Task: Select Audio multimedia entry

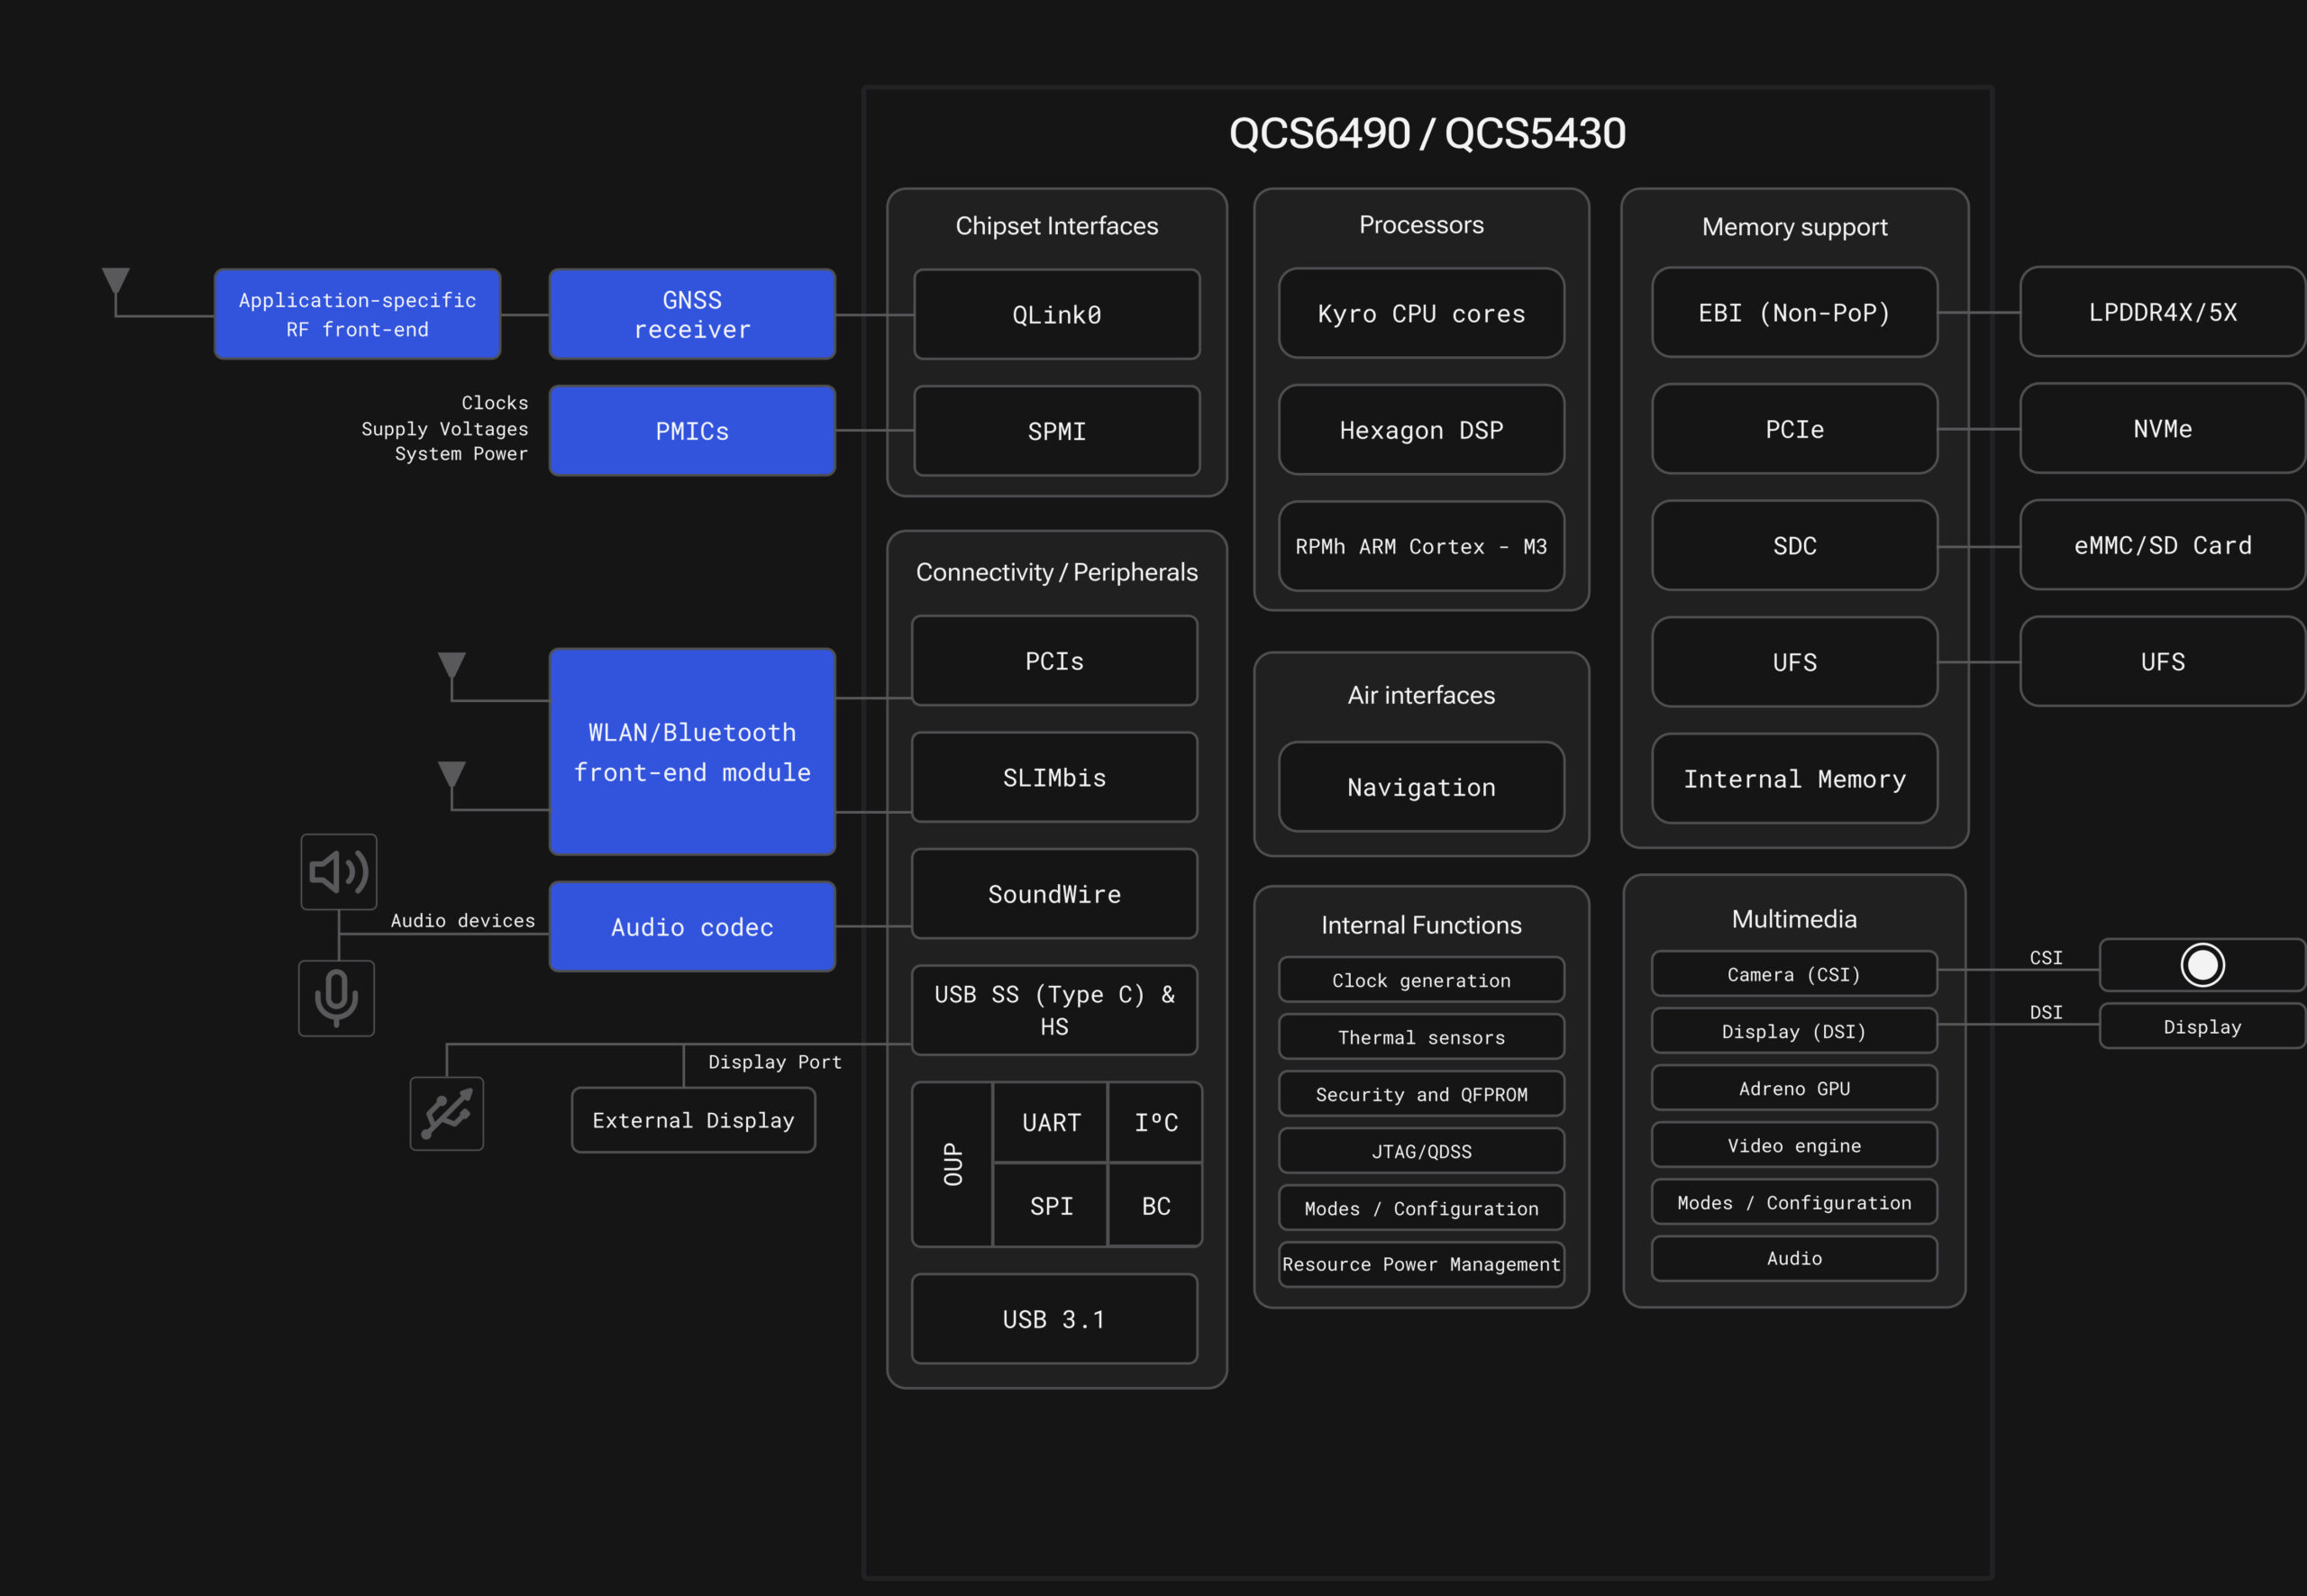Action: coord(1795,1258)
